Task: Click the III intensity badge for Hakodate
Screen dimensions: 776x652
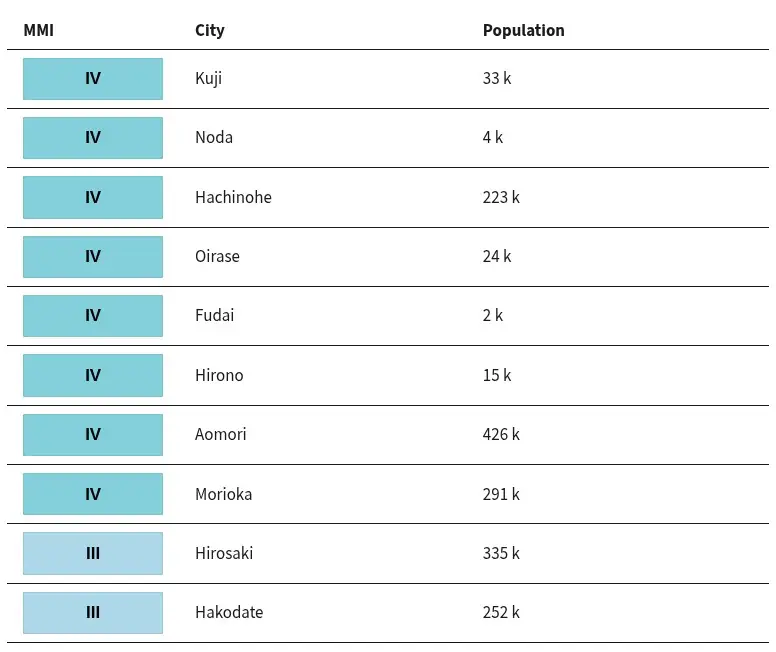Action: (x=93, y=612)
